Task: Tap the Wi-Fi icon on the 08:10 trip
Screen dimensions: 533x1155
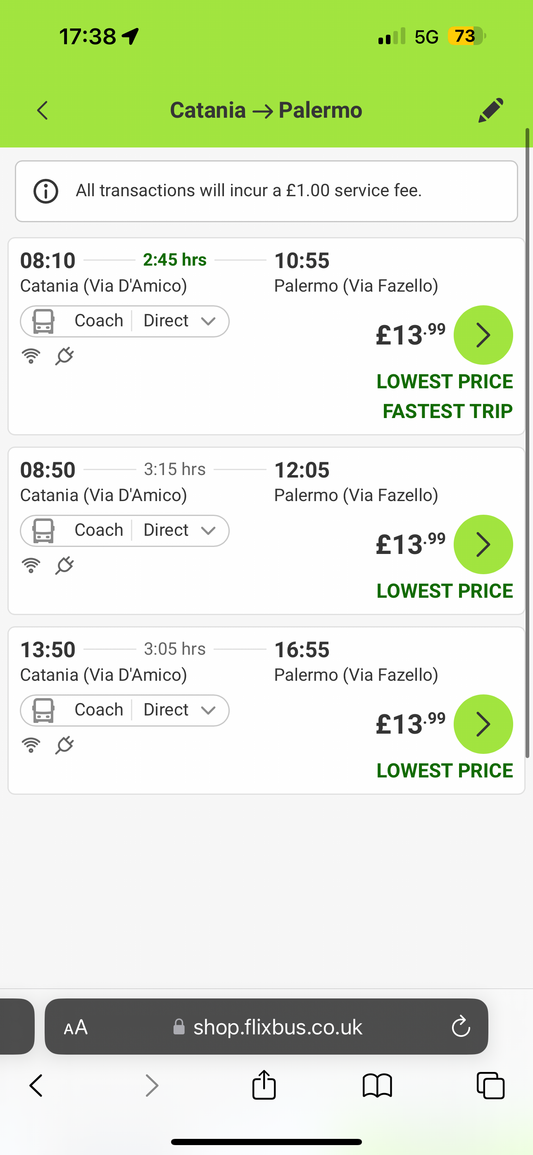Action: point(31,357)
